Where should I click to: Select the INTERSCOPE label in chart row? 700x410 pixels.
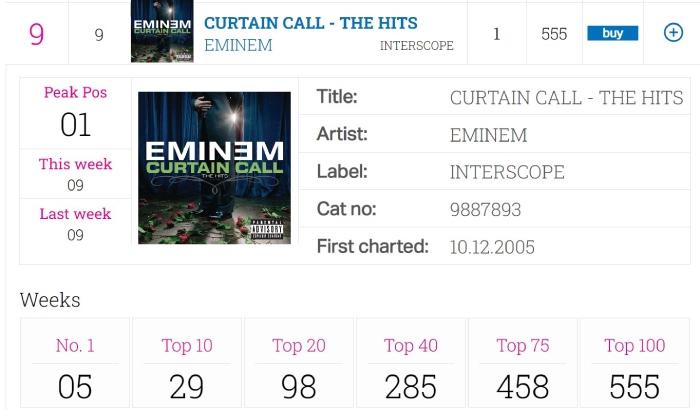(417, 46)
